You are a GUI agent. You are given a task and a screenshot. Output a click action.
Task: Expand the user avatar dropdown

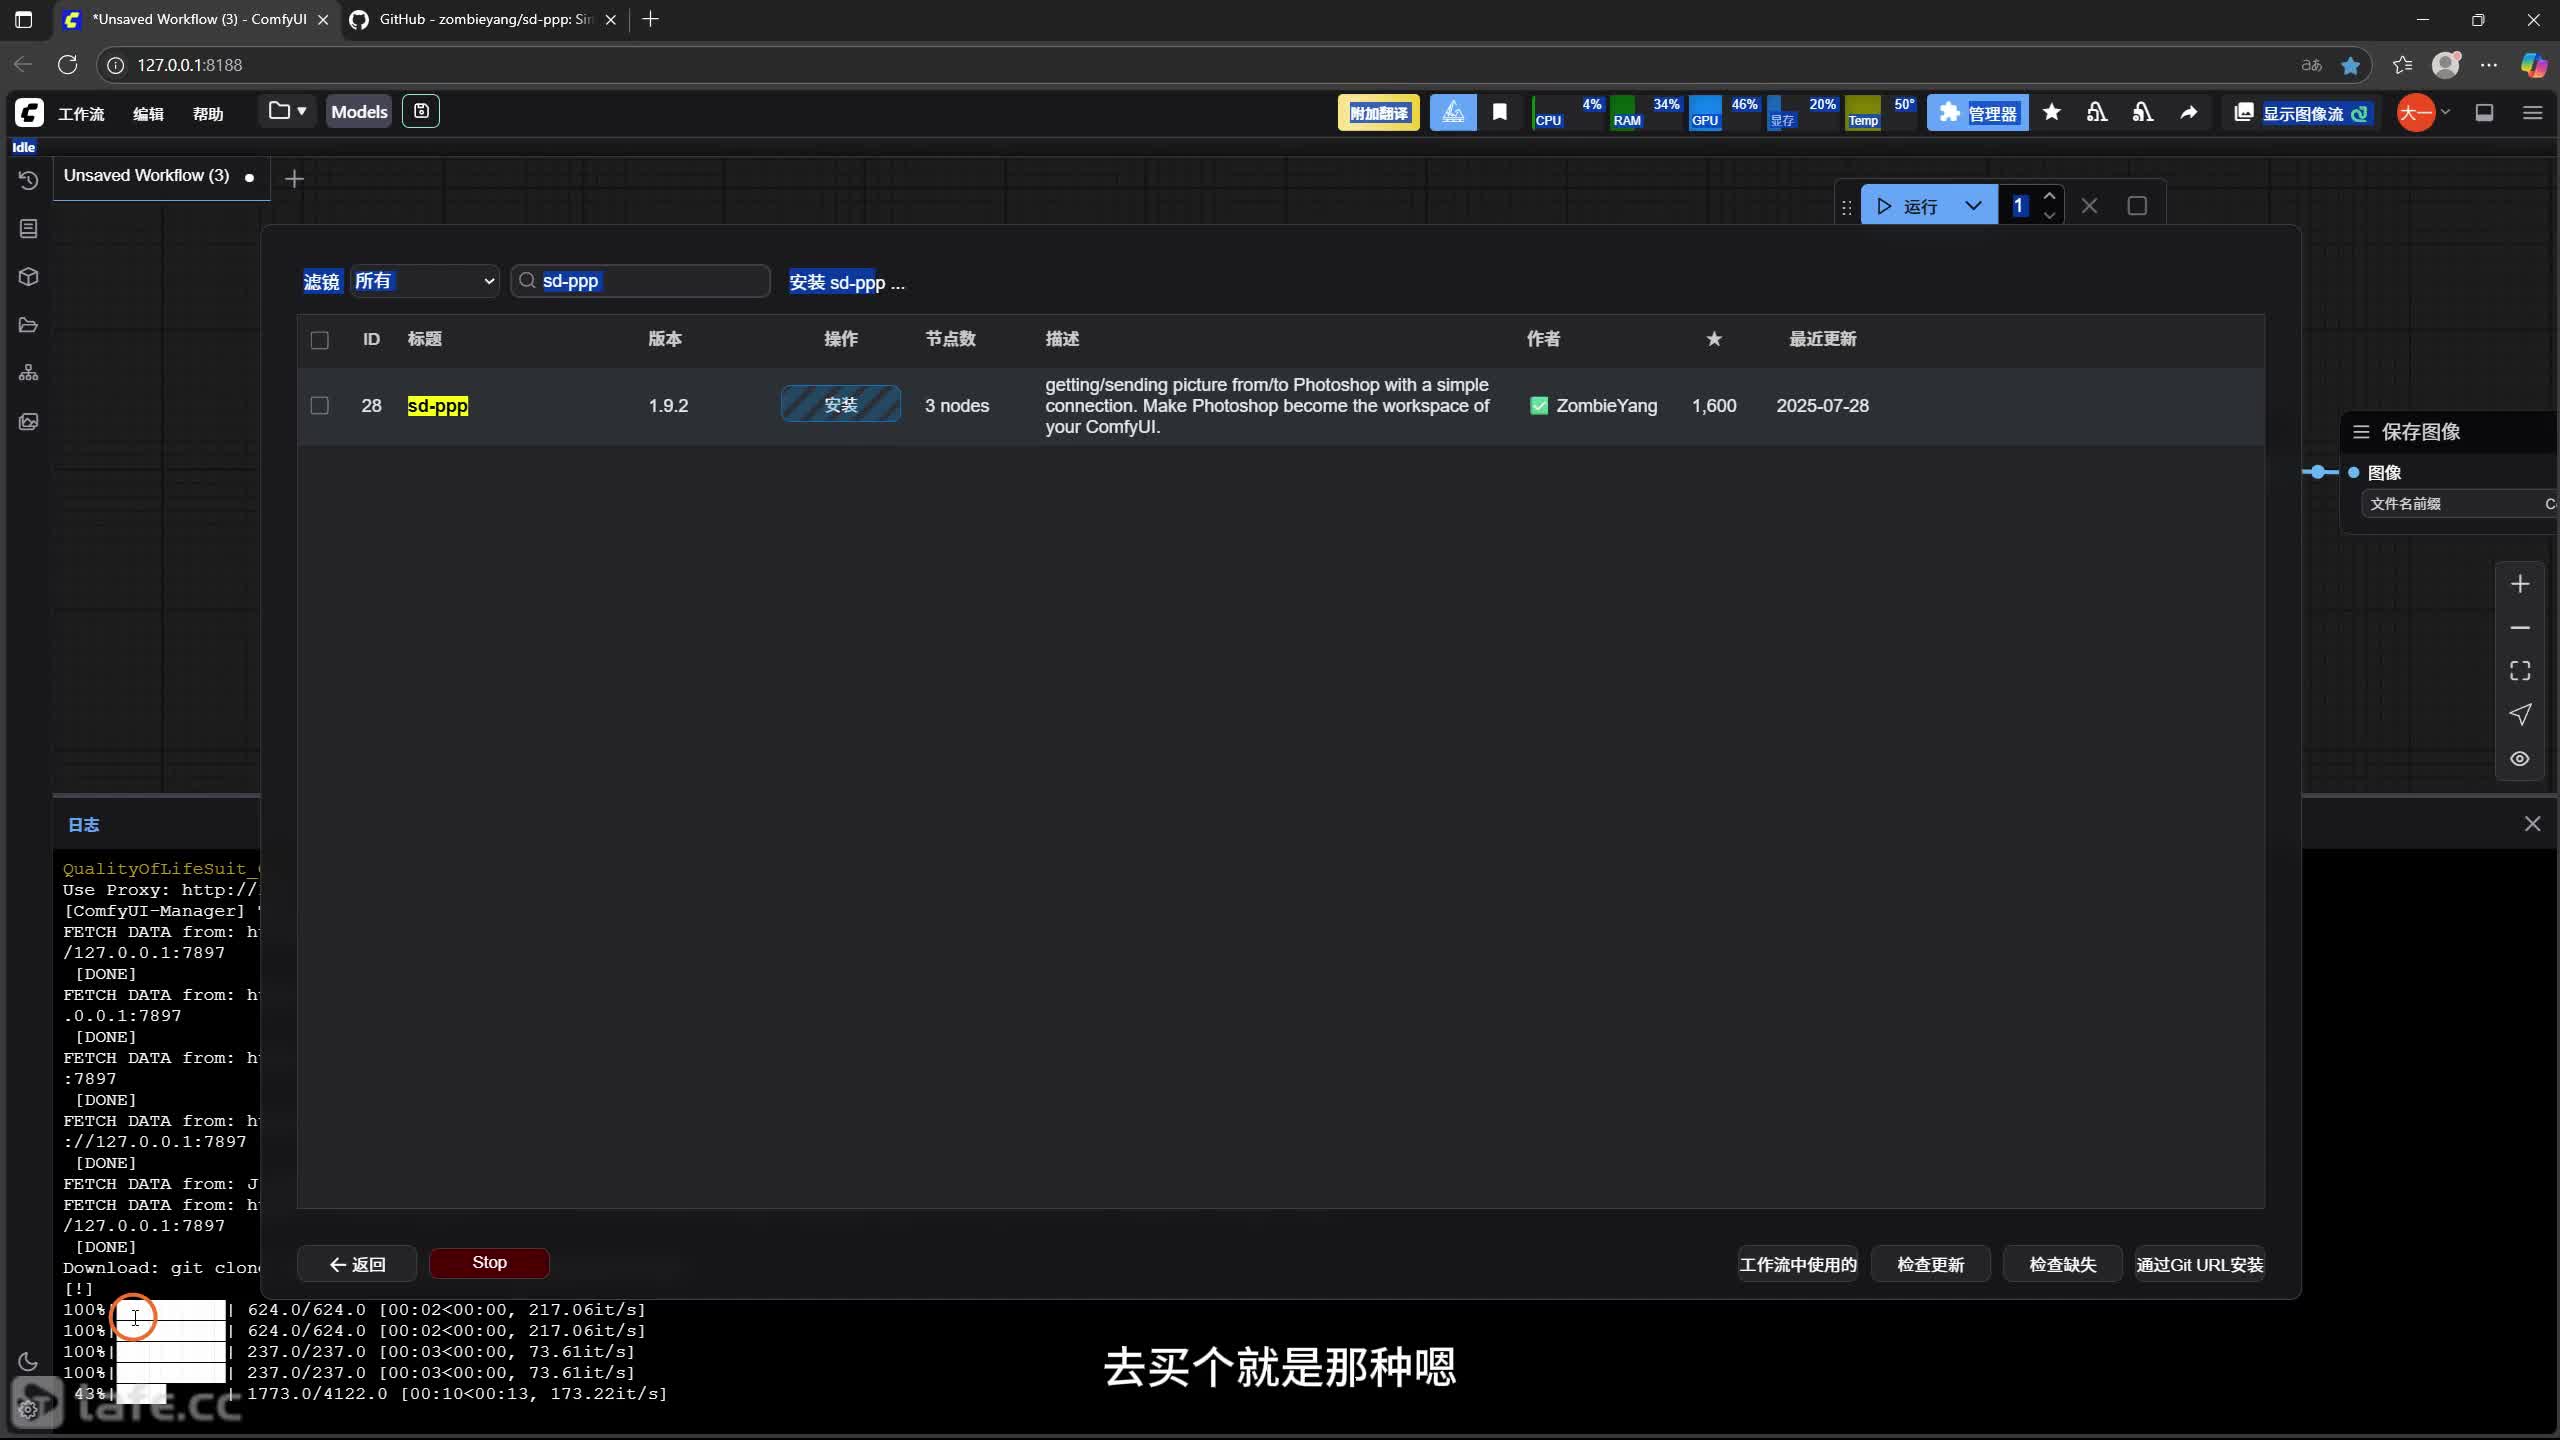2446,112
